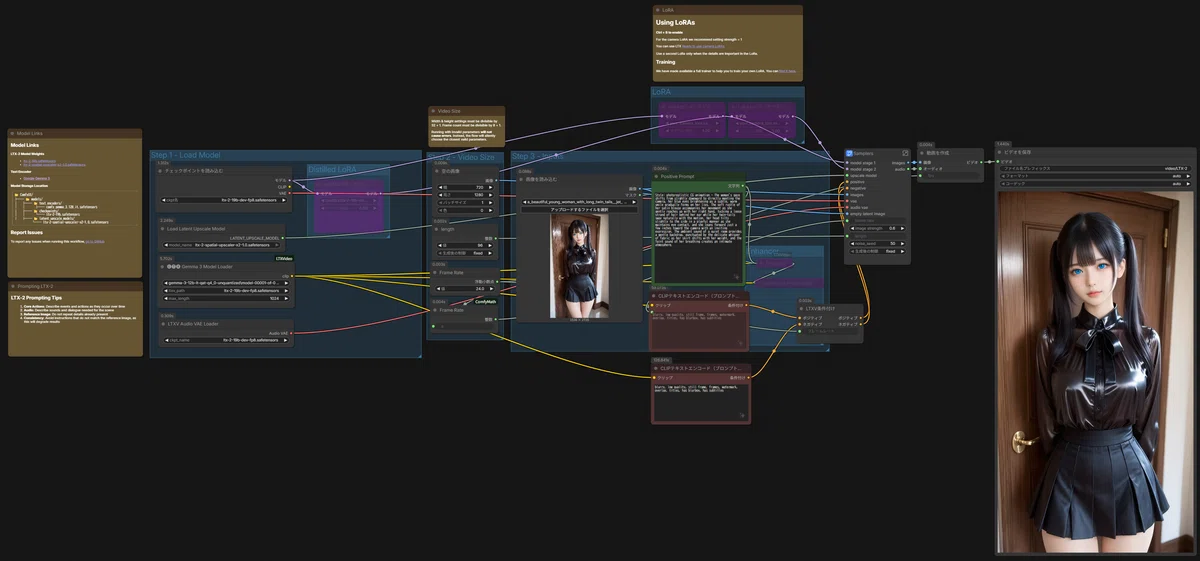Open ckpt_name dropdown in Audio VAE Loader
Image resolution: width=1200 pixels, height=561 pixels.
224,340
